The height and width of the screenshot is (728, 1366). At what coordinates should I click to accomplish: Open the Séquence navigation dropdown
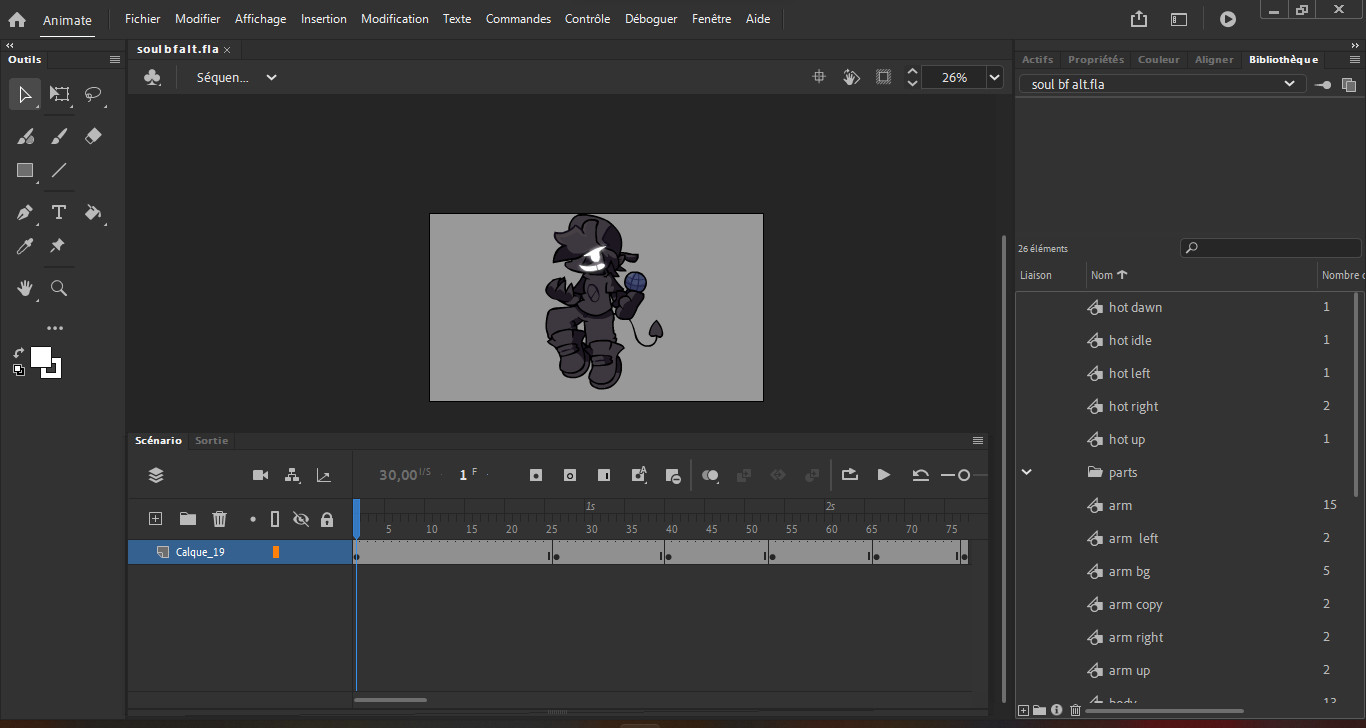[271, 77]
